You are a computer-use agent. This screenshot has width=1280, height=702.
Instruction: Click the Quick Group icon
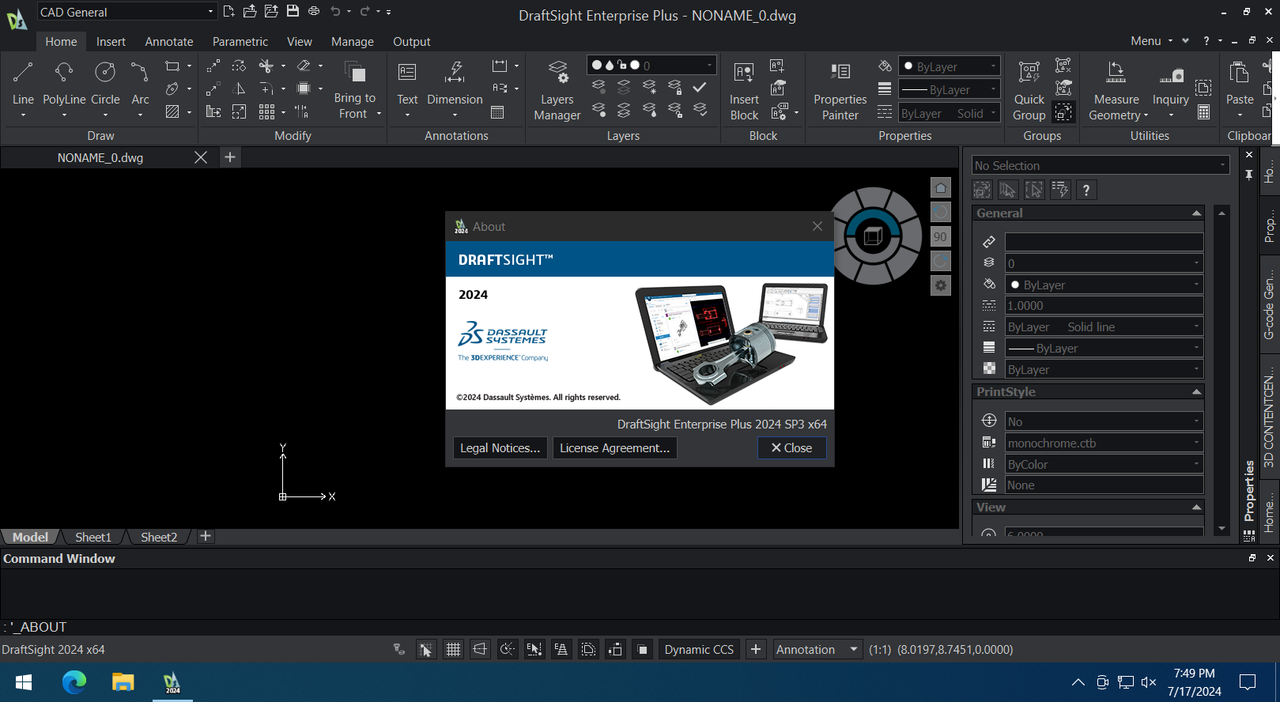[1029, 73]
